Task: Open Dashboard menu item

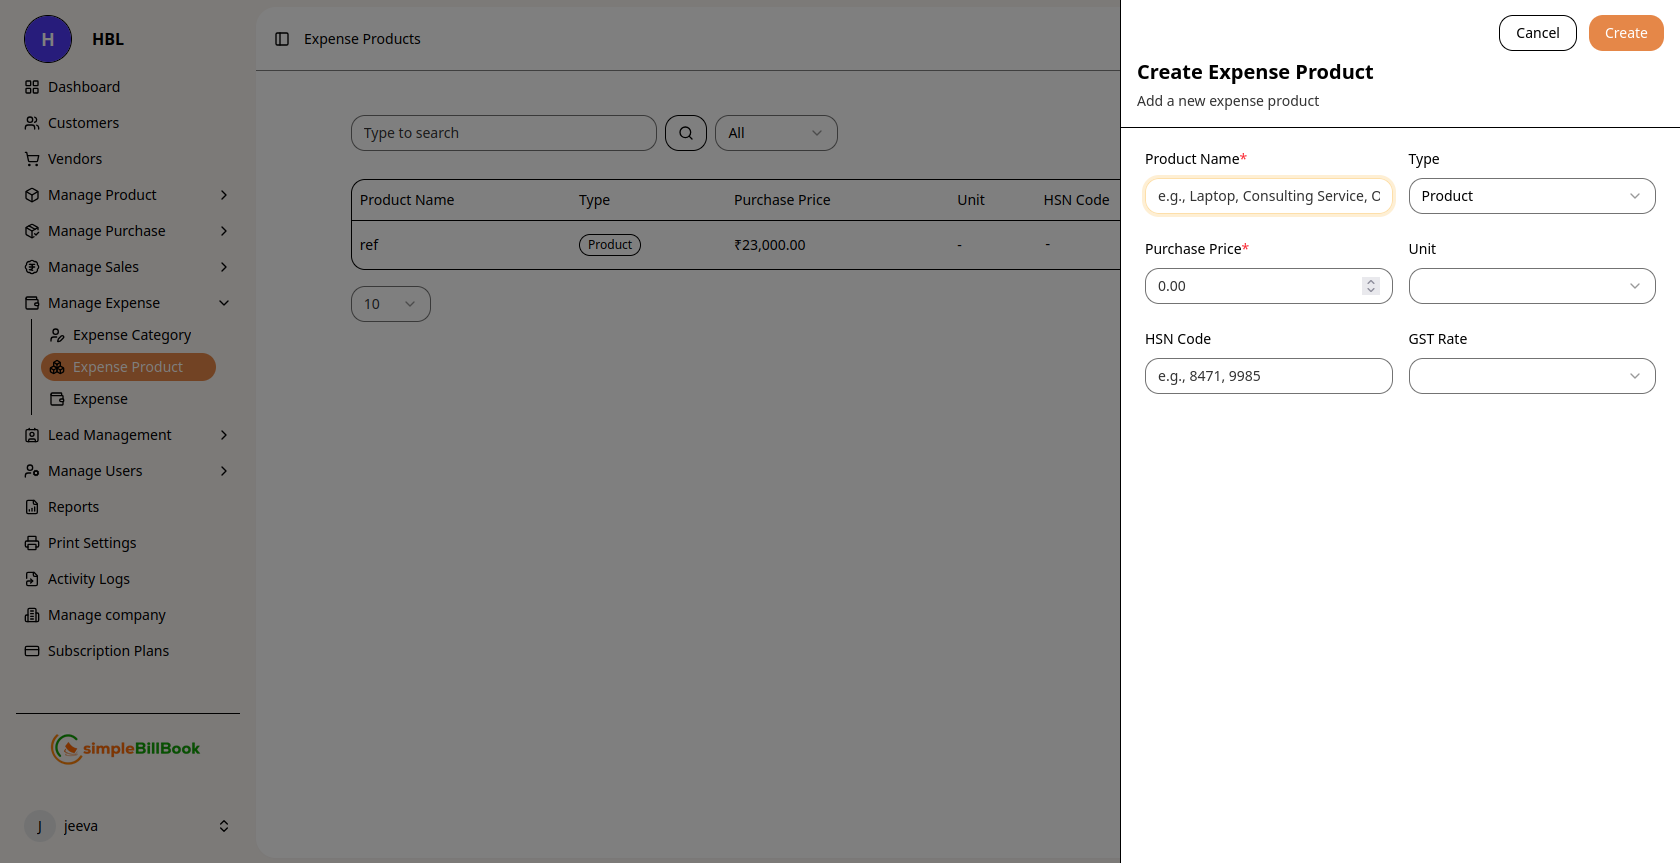Action: (128, 87)
